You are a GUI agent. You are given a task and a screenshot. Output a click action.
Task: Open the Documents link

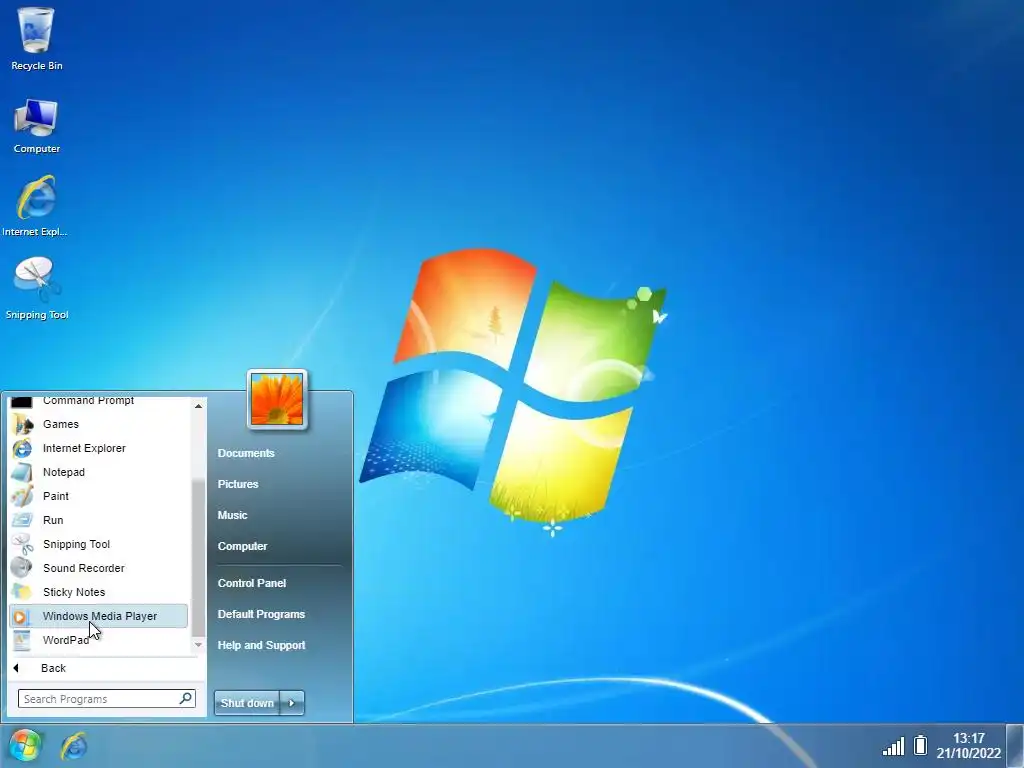click(x=246, y=453)
